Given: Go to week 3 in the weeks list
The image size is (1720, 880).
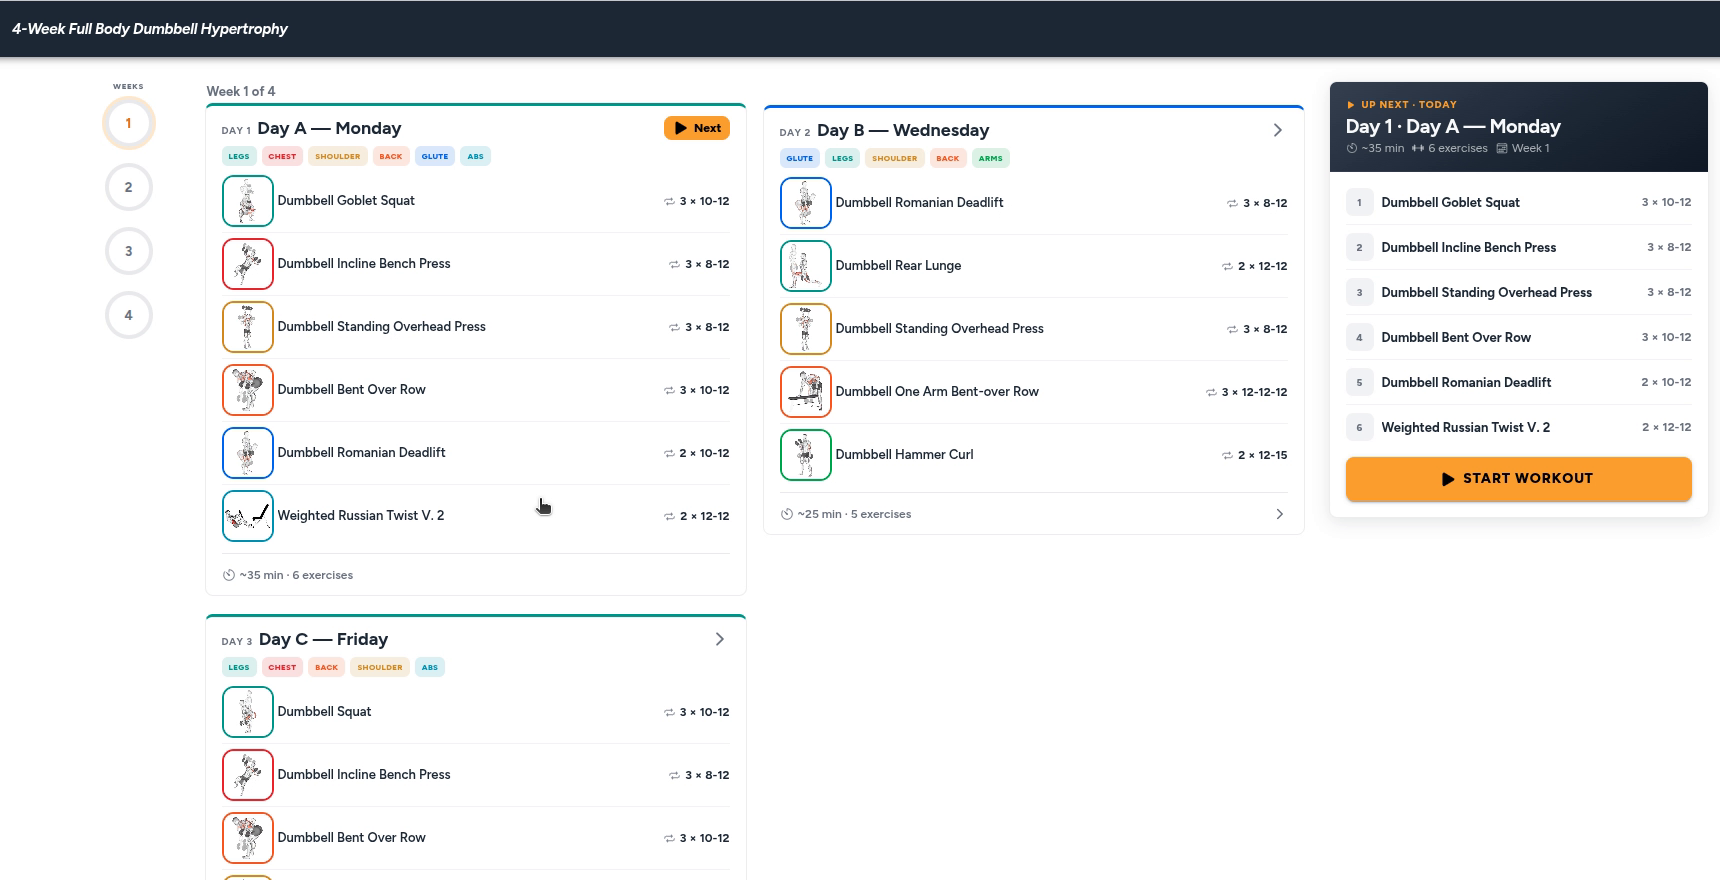Looking at the screenshot, I should coord(128,251).
